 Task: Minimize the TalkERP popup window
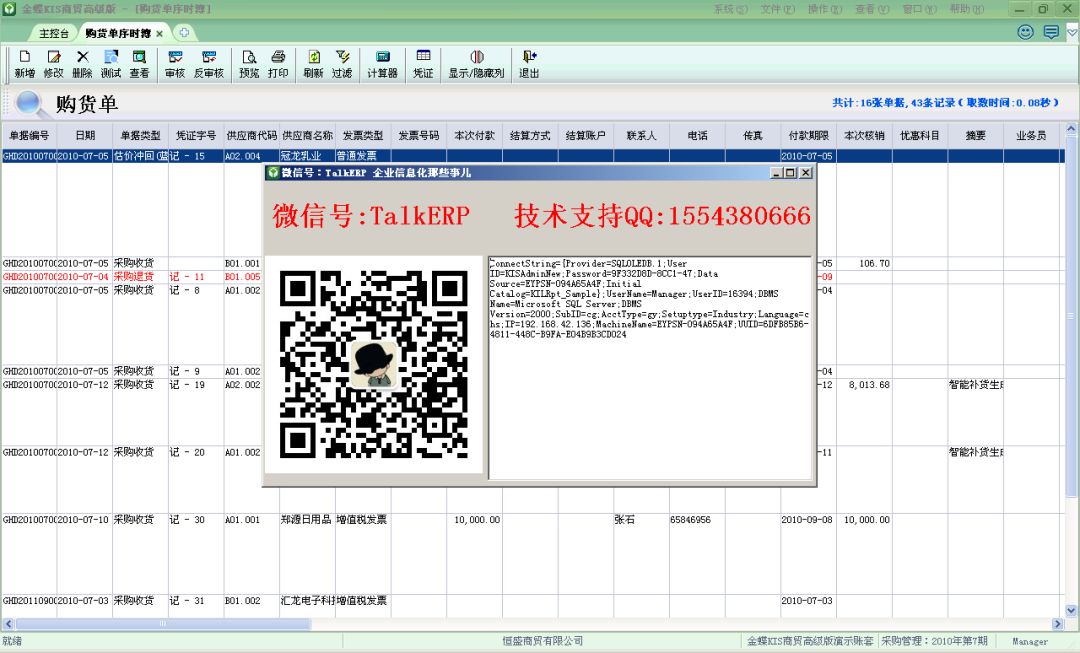click(x=776, y=173)
